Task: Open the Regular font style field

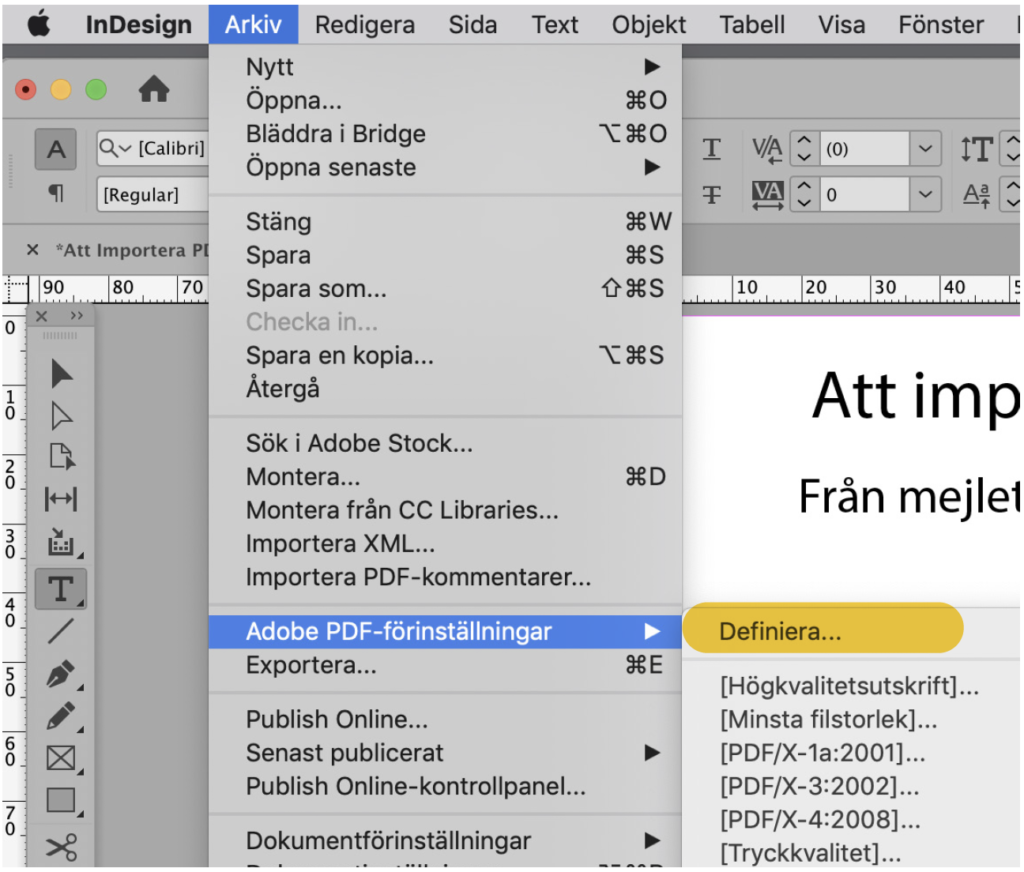Action: 153,194
